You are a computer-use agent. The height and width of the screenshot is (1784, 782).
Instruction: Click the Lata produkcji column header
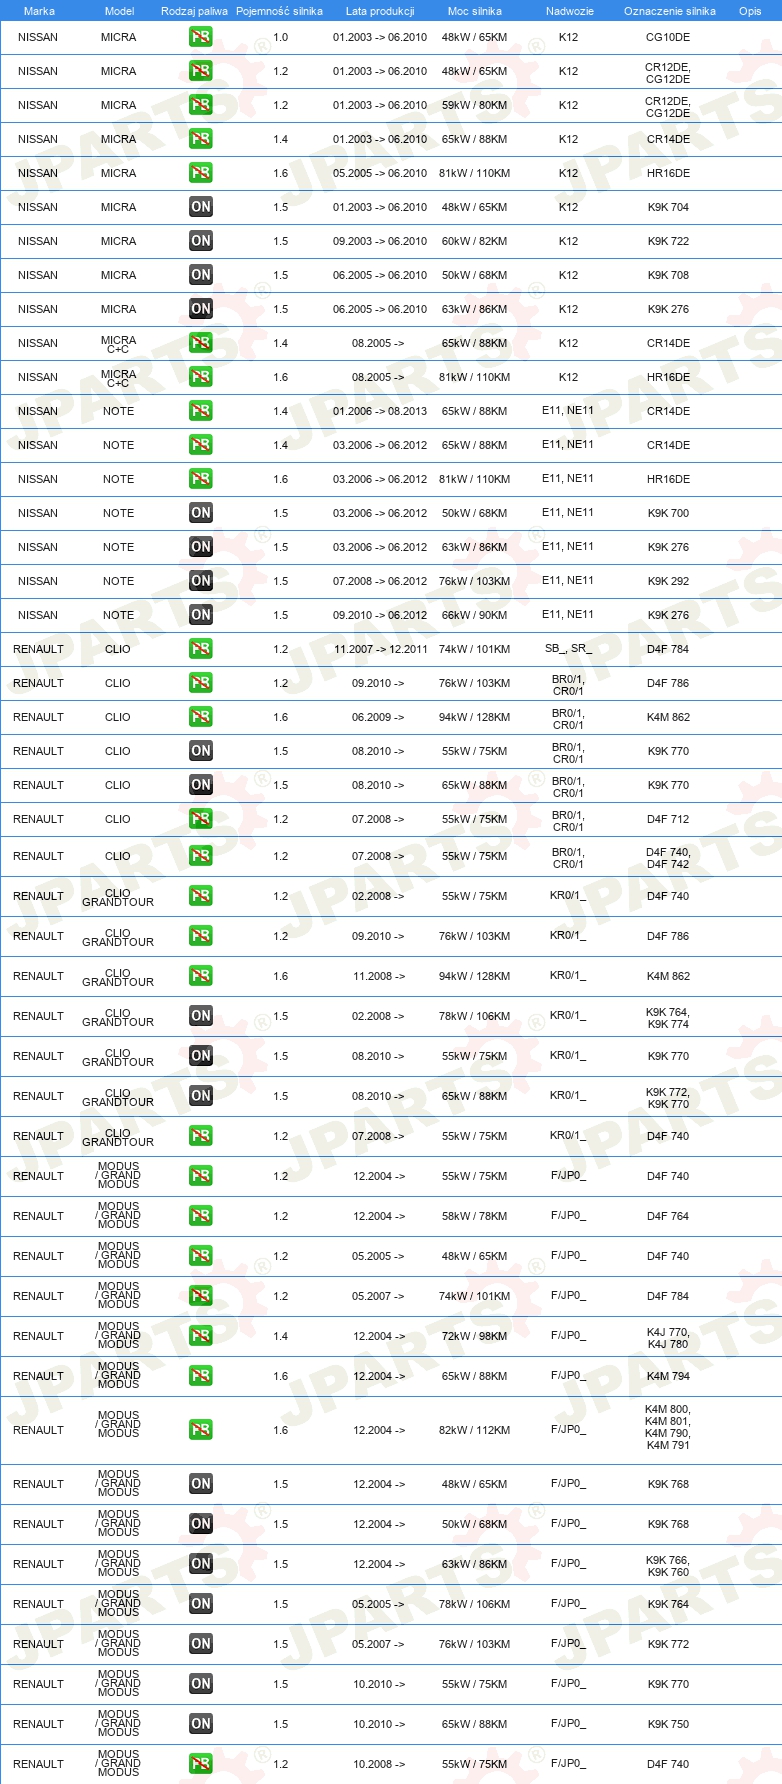[380, 11]
